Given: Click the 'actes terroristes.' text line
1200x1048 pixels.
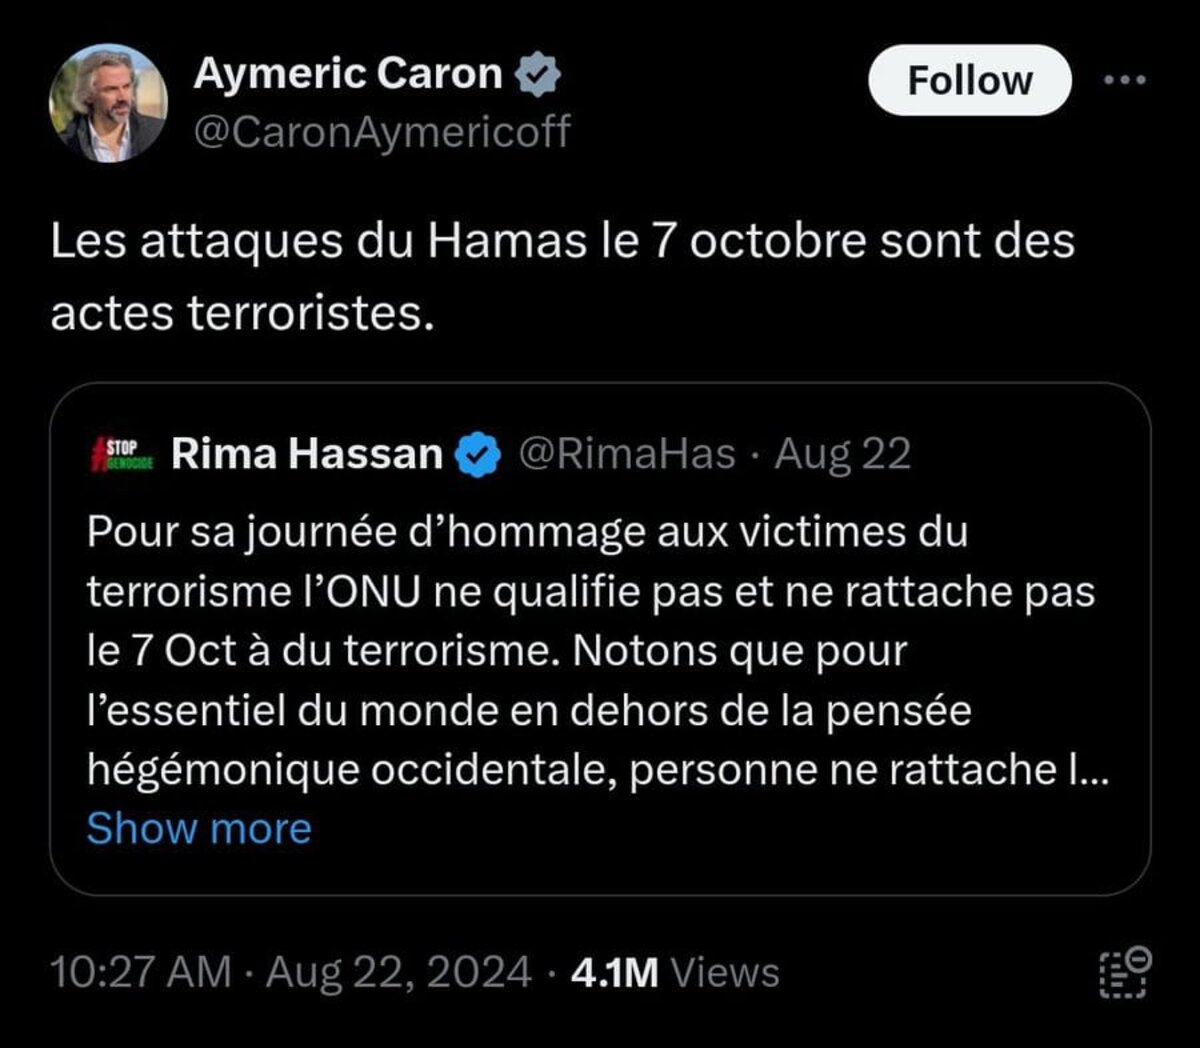Looking at the screenshot, I should 243,313.
